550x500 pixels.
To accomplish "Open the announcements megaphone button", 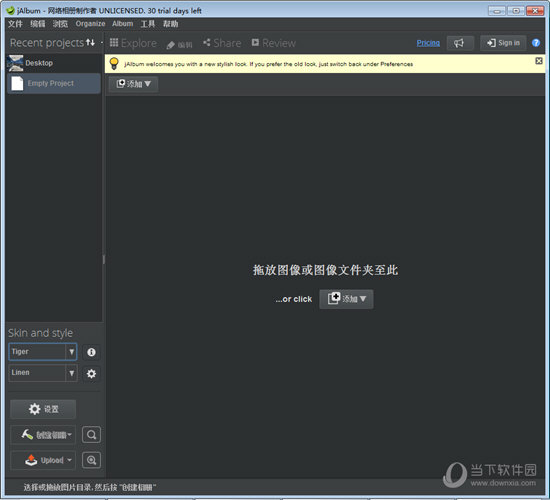I will 460,43.
